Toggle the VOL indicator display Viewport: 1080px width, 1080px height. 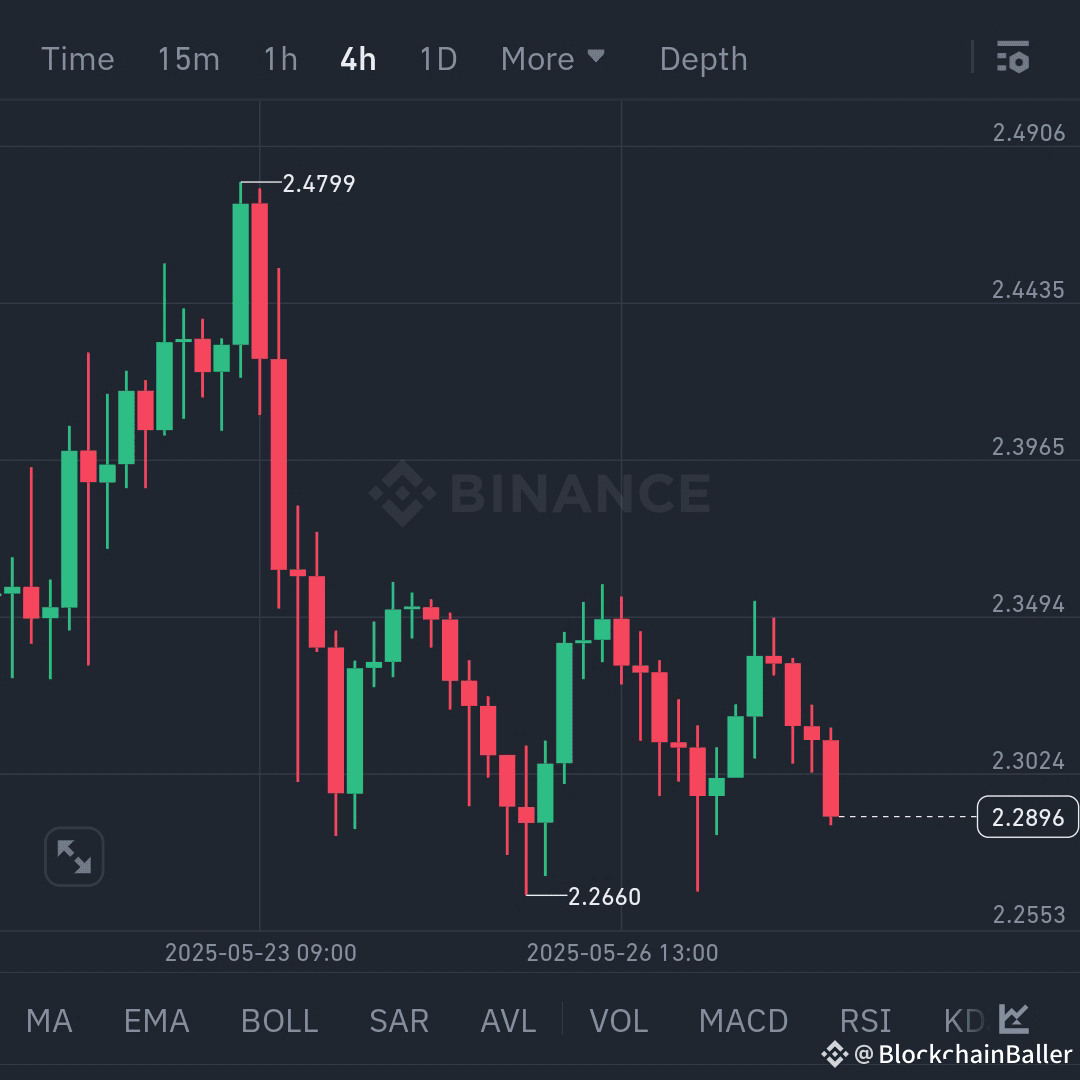[x=619, y=1020]
